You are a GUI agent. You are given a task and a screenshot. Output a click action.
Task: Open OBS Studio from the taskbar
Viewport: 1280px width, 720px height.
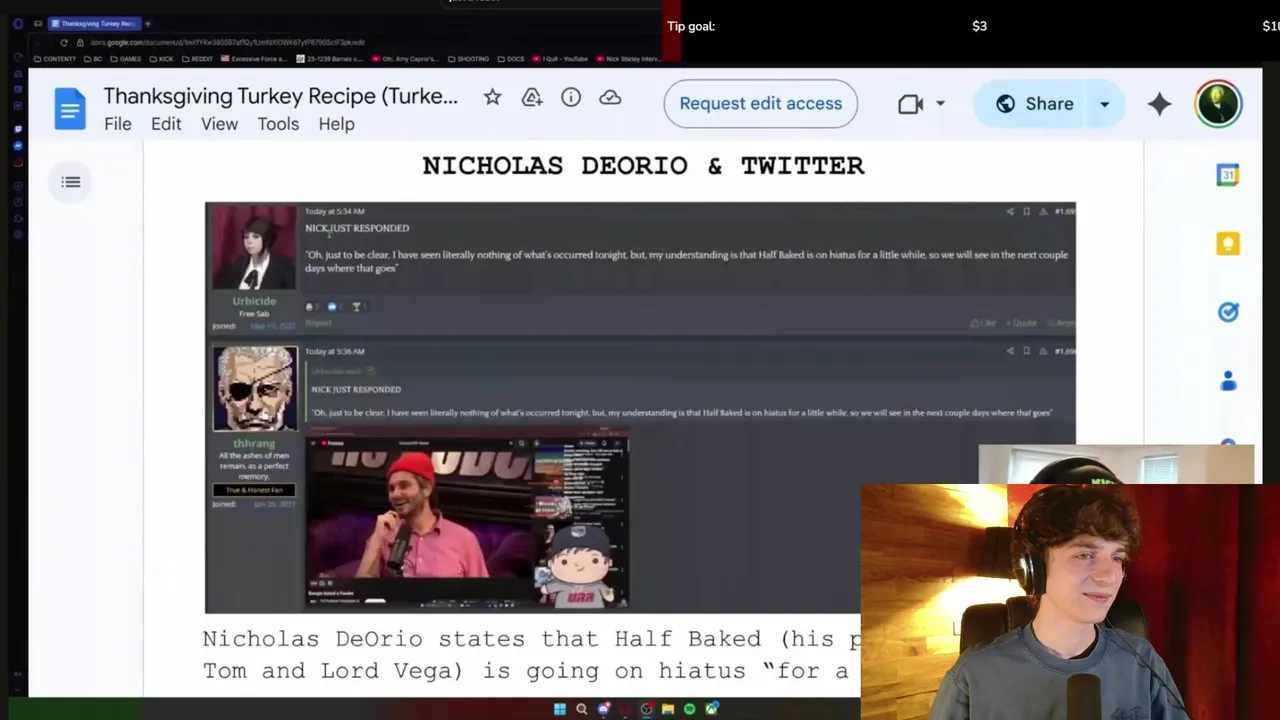(x=647, y=709)
